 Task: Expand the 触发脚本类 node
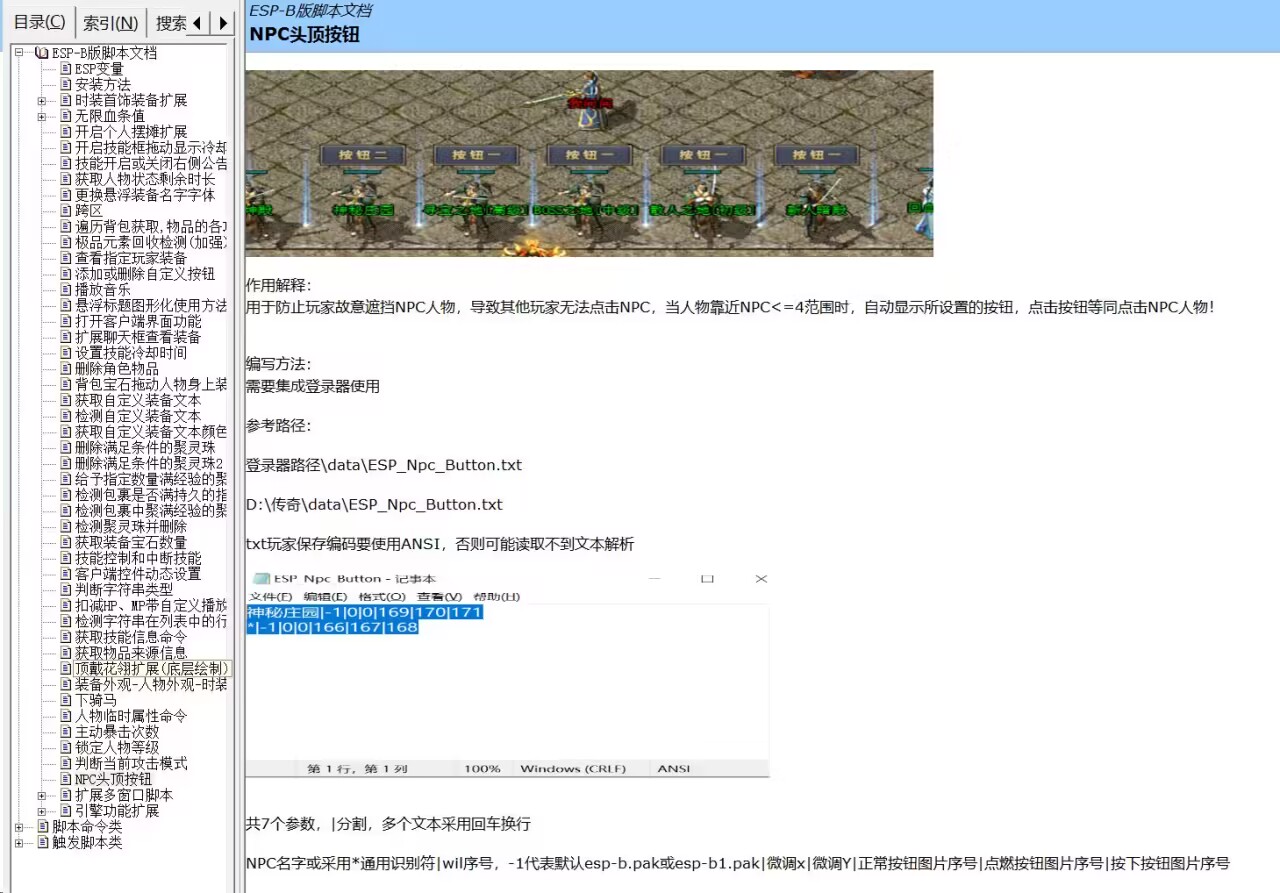click(19, 843)
